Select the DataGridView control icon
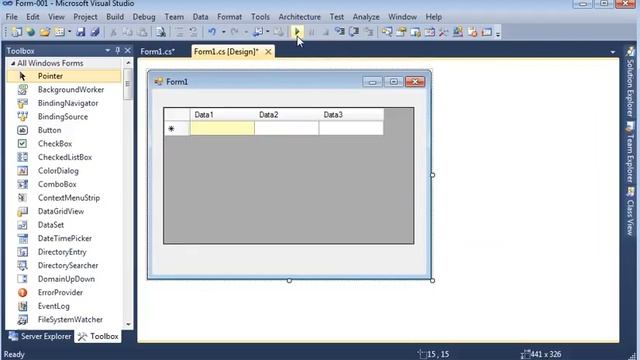The height and width of the screenshot is (360, 640). coord(22,211)
